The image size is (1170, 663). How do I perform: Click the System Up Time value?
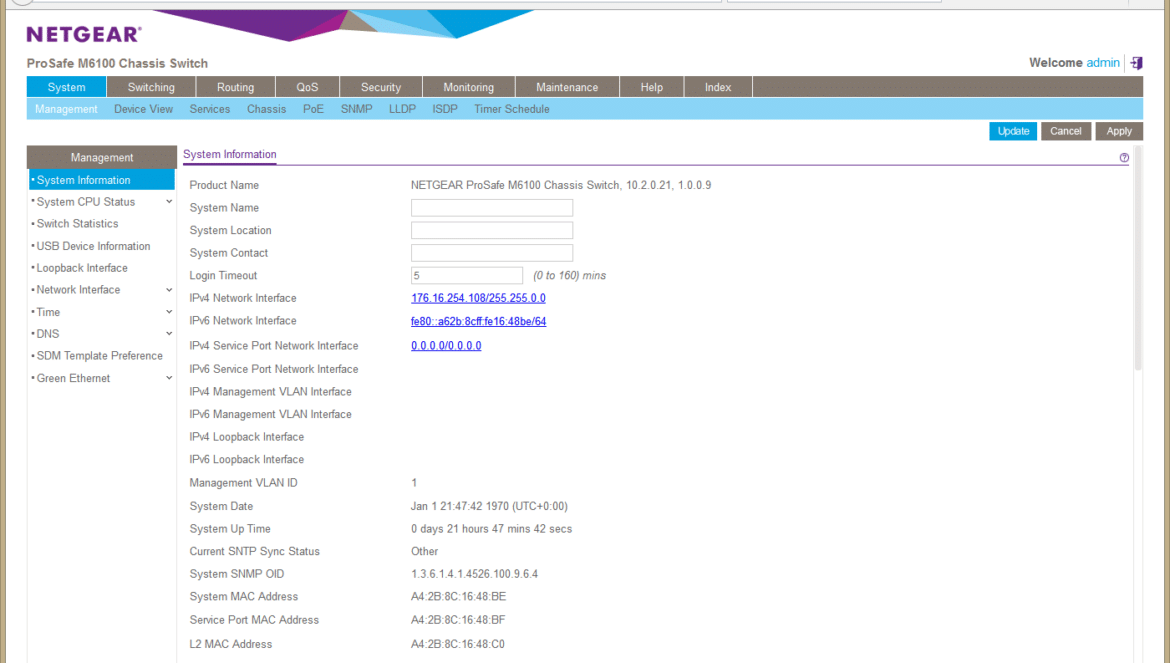click(491, 529)
